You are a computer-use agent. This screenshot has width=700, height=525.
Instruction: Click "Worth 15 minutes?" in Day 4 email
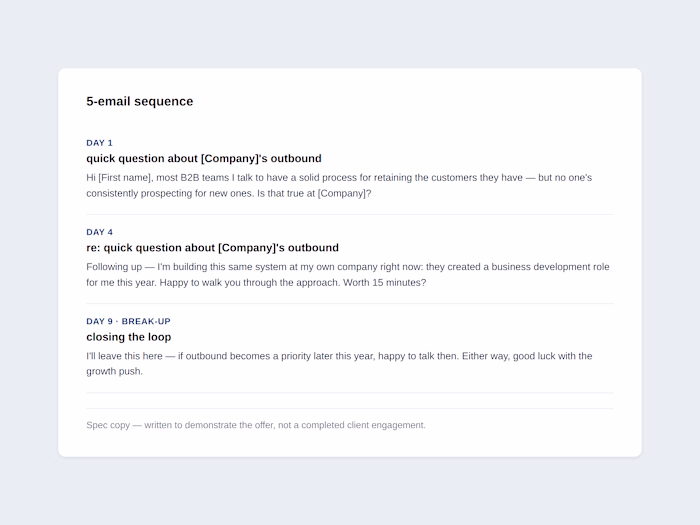coord(384,283)
